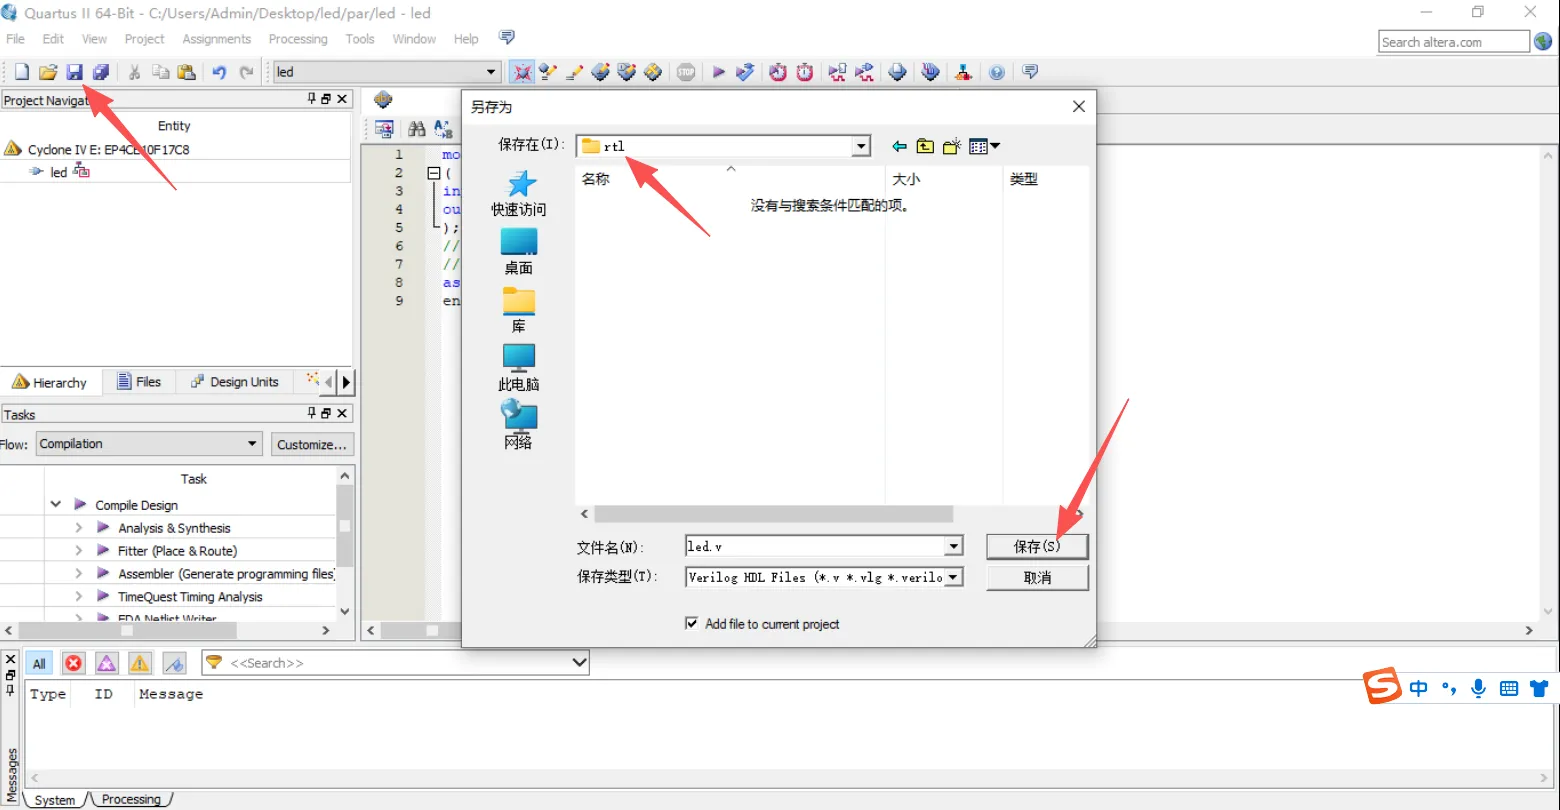Image resolution: width=1560 pixels, height=810 pixels.
Task: Click the 保存(S) save button
Action: 1037,546
